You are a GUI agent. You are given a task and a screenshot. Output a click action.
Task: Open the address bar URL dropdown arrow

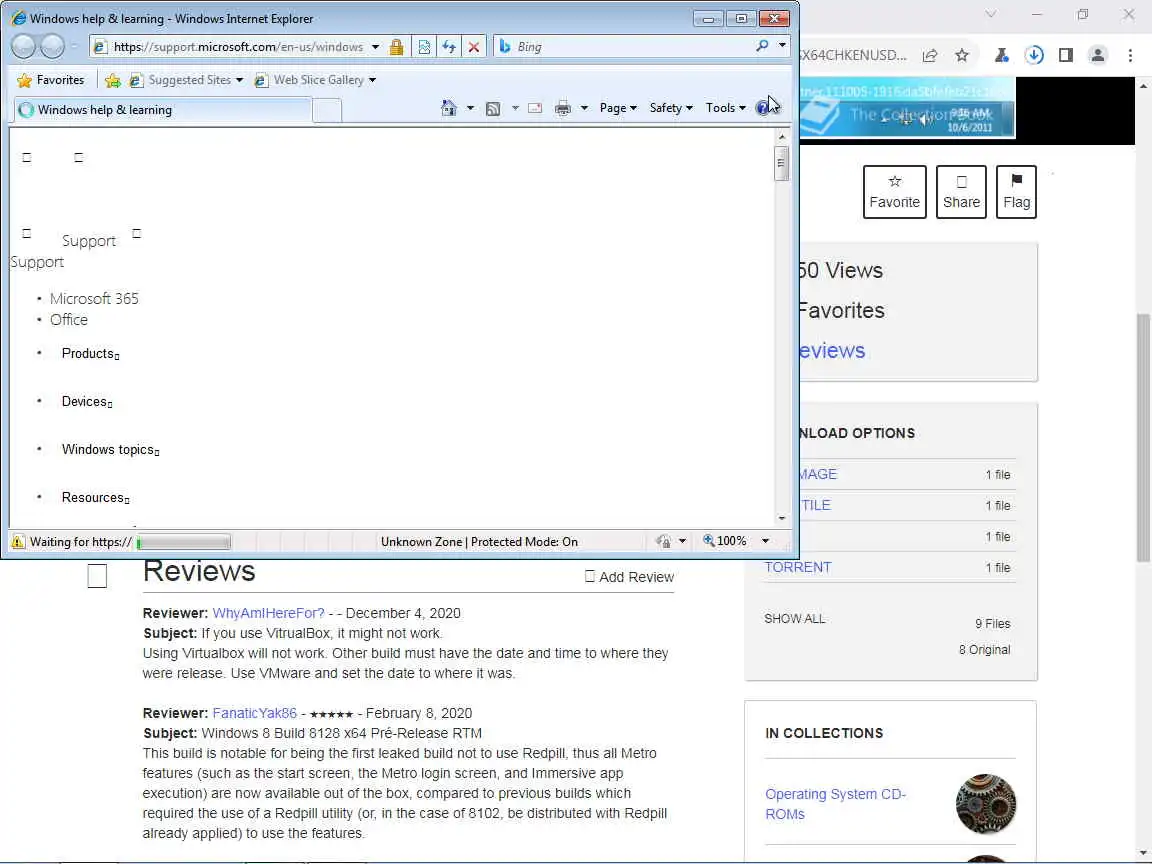[x=375, y=47]
